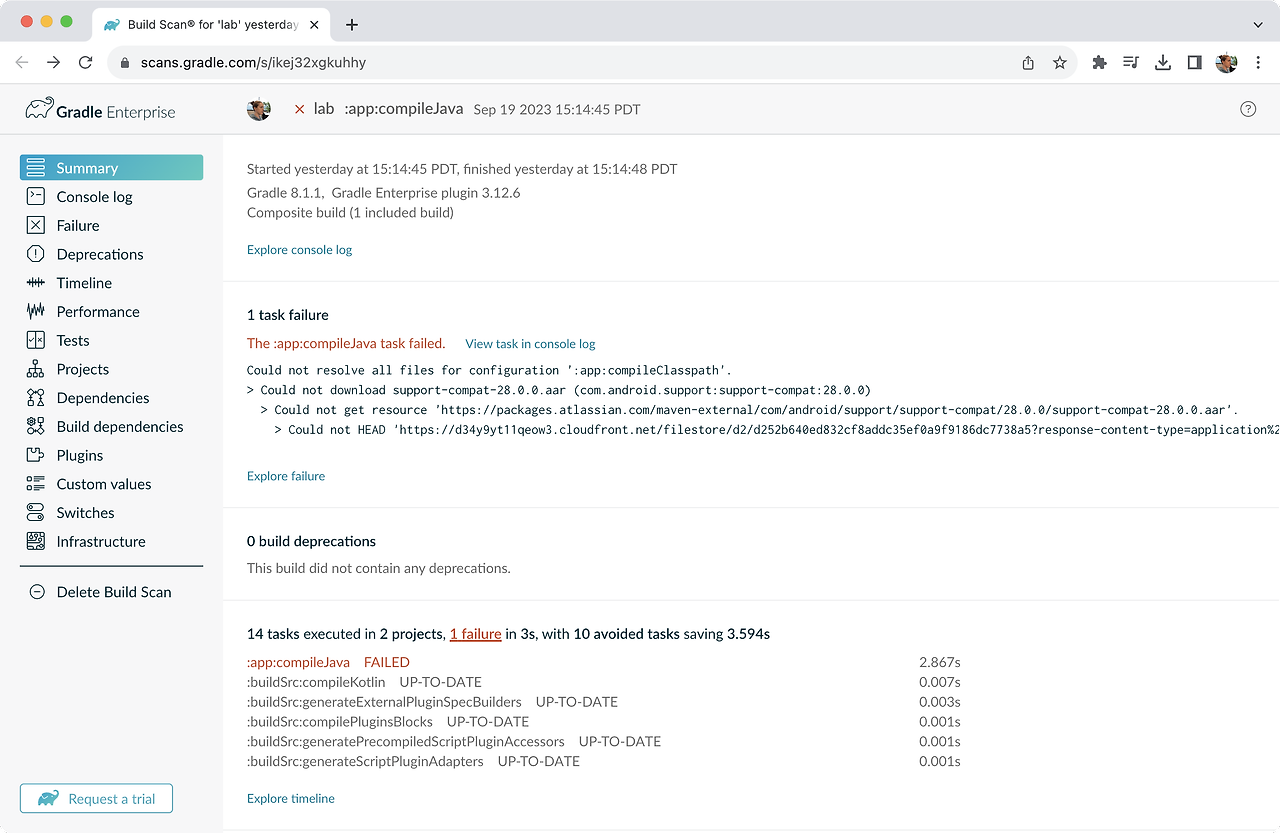Screen dimensions: 1280x833
Task: Click the '1 task failure' heading
Action: [288, 315]
